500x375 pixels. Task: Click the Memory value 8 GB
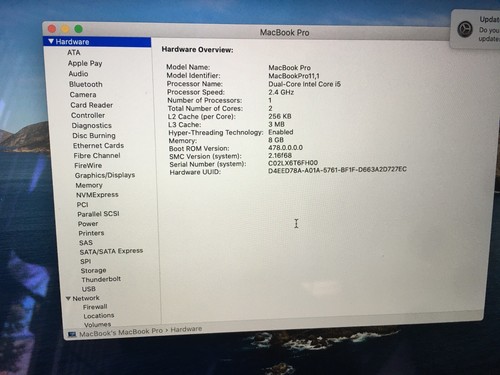[x=276, y=140]
